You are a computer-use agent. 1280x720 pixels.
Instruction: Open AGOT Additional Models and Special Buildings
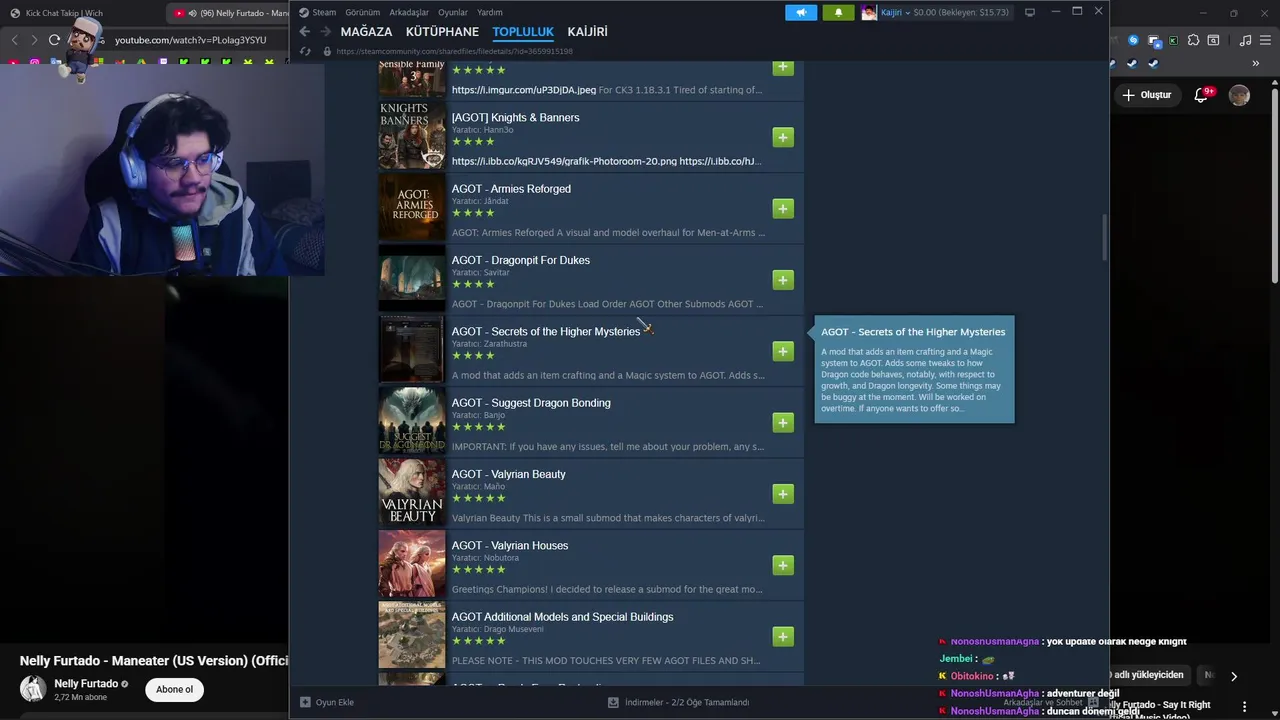562,617
